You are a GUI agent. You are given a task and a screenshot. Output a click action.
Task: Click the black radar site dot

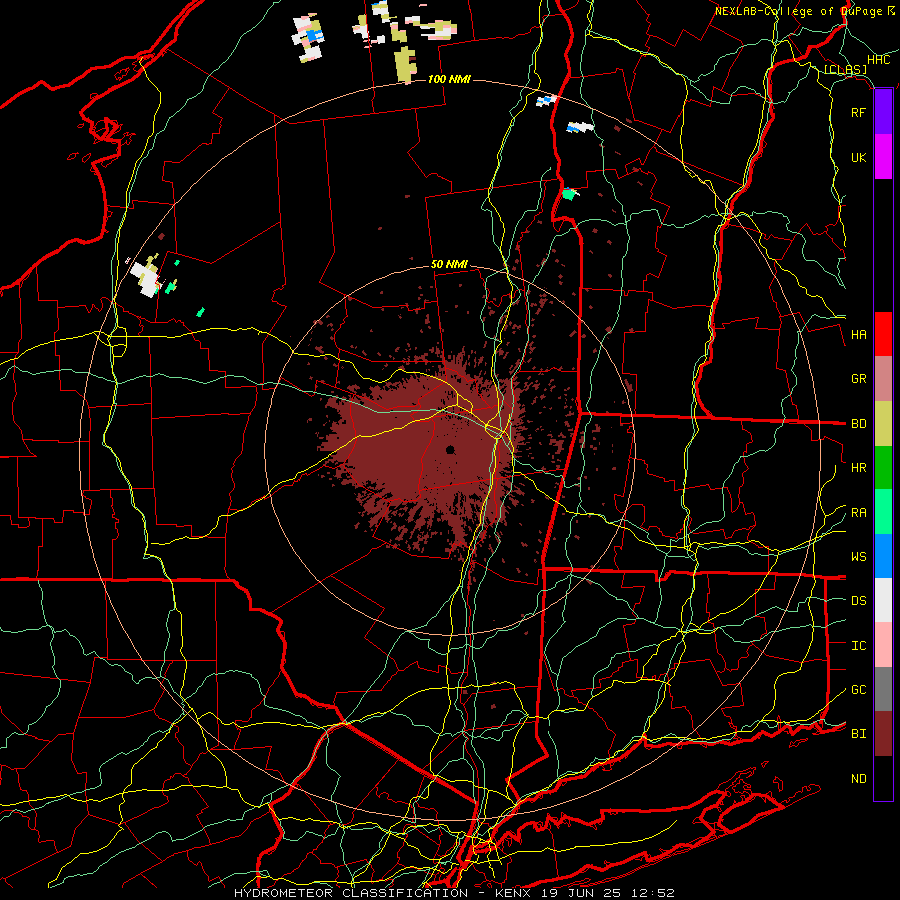pos(451,449)
